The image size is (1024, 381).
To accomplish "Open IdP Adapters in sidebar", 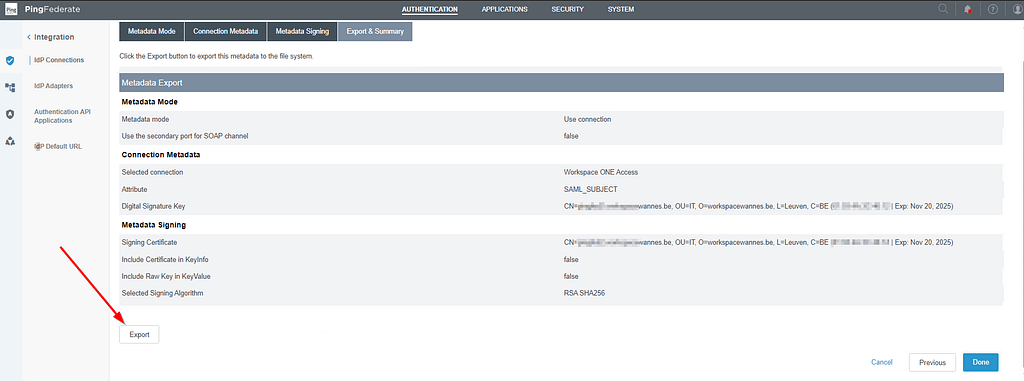I will [54, 86].
